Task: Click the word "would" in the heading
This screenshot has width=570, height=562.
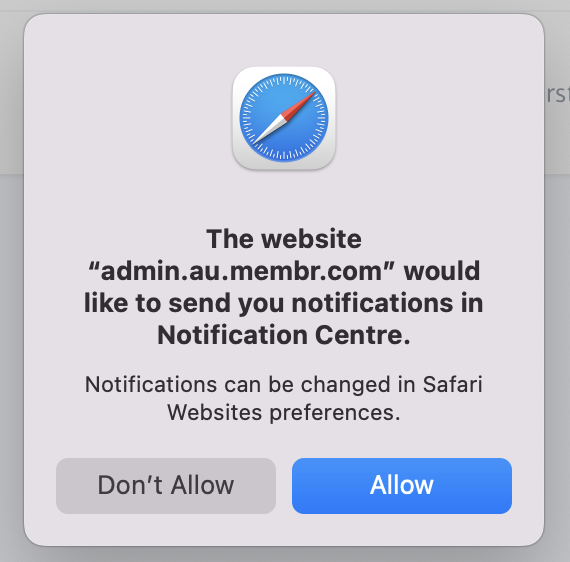Action: tap(442, 271)
